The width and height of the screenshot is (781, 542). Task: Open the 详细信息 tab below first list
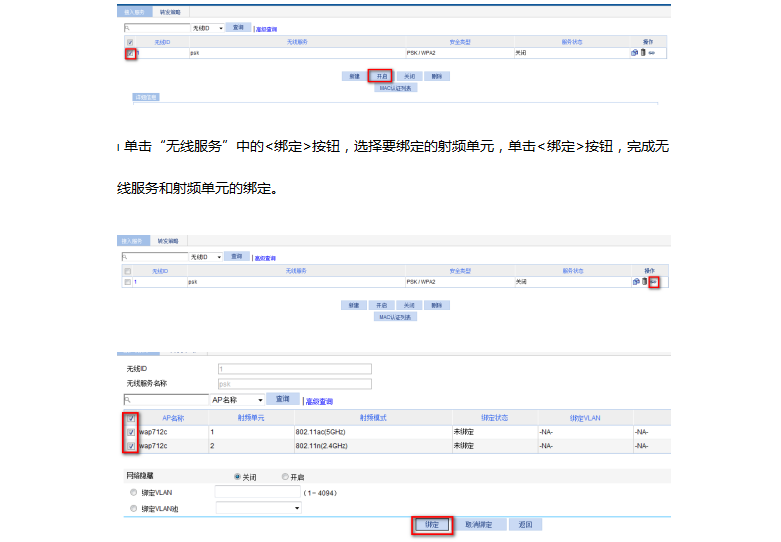click(x=146, y=97)
